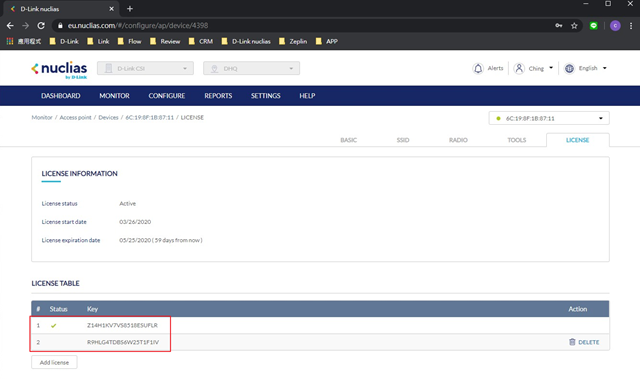
Task: Click the license expiration date 05/25/2020
Action: coord(161,240)
